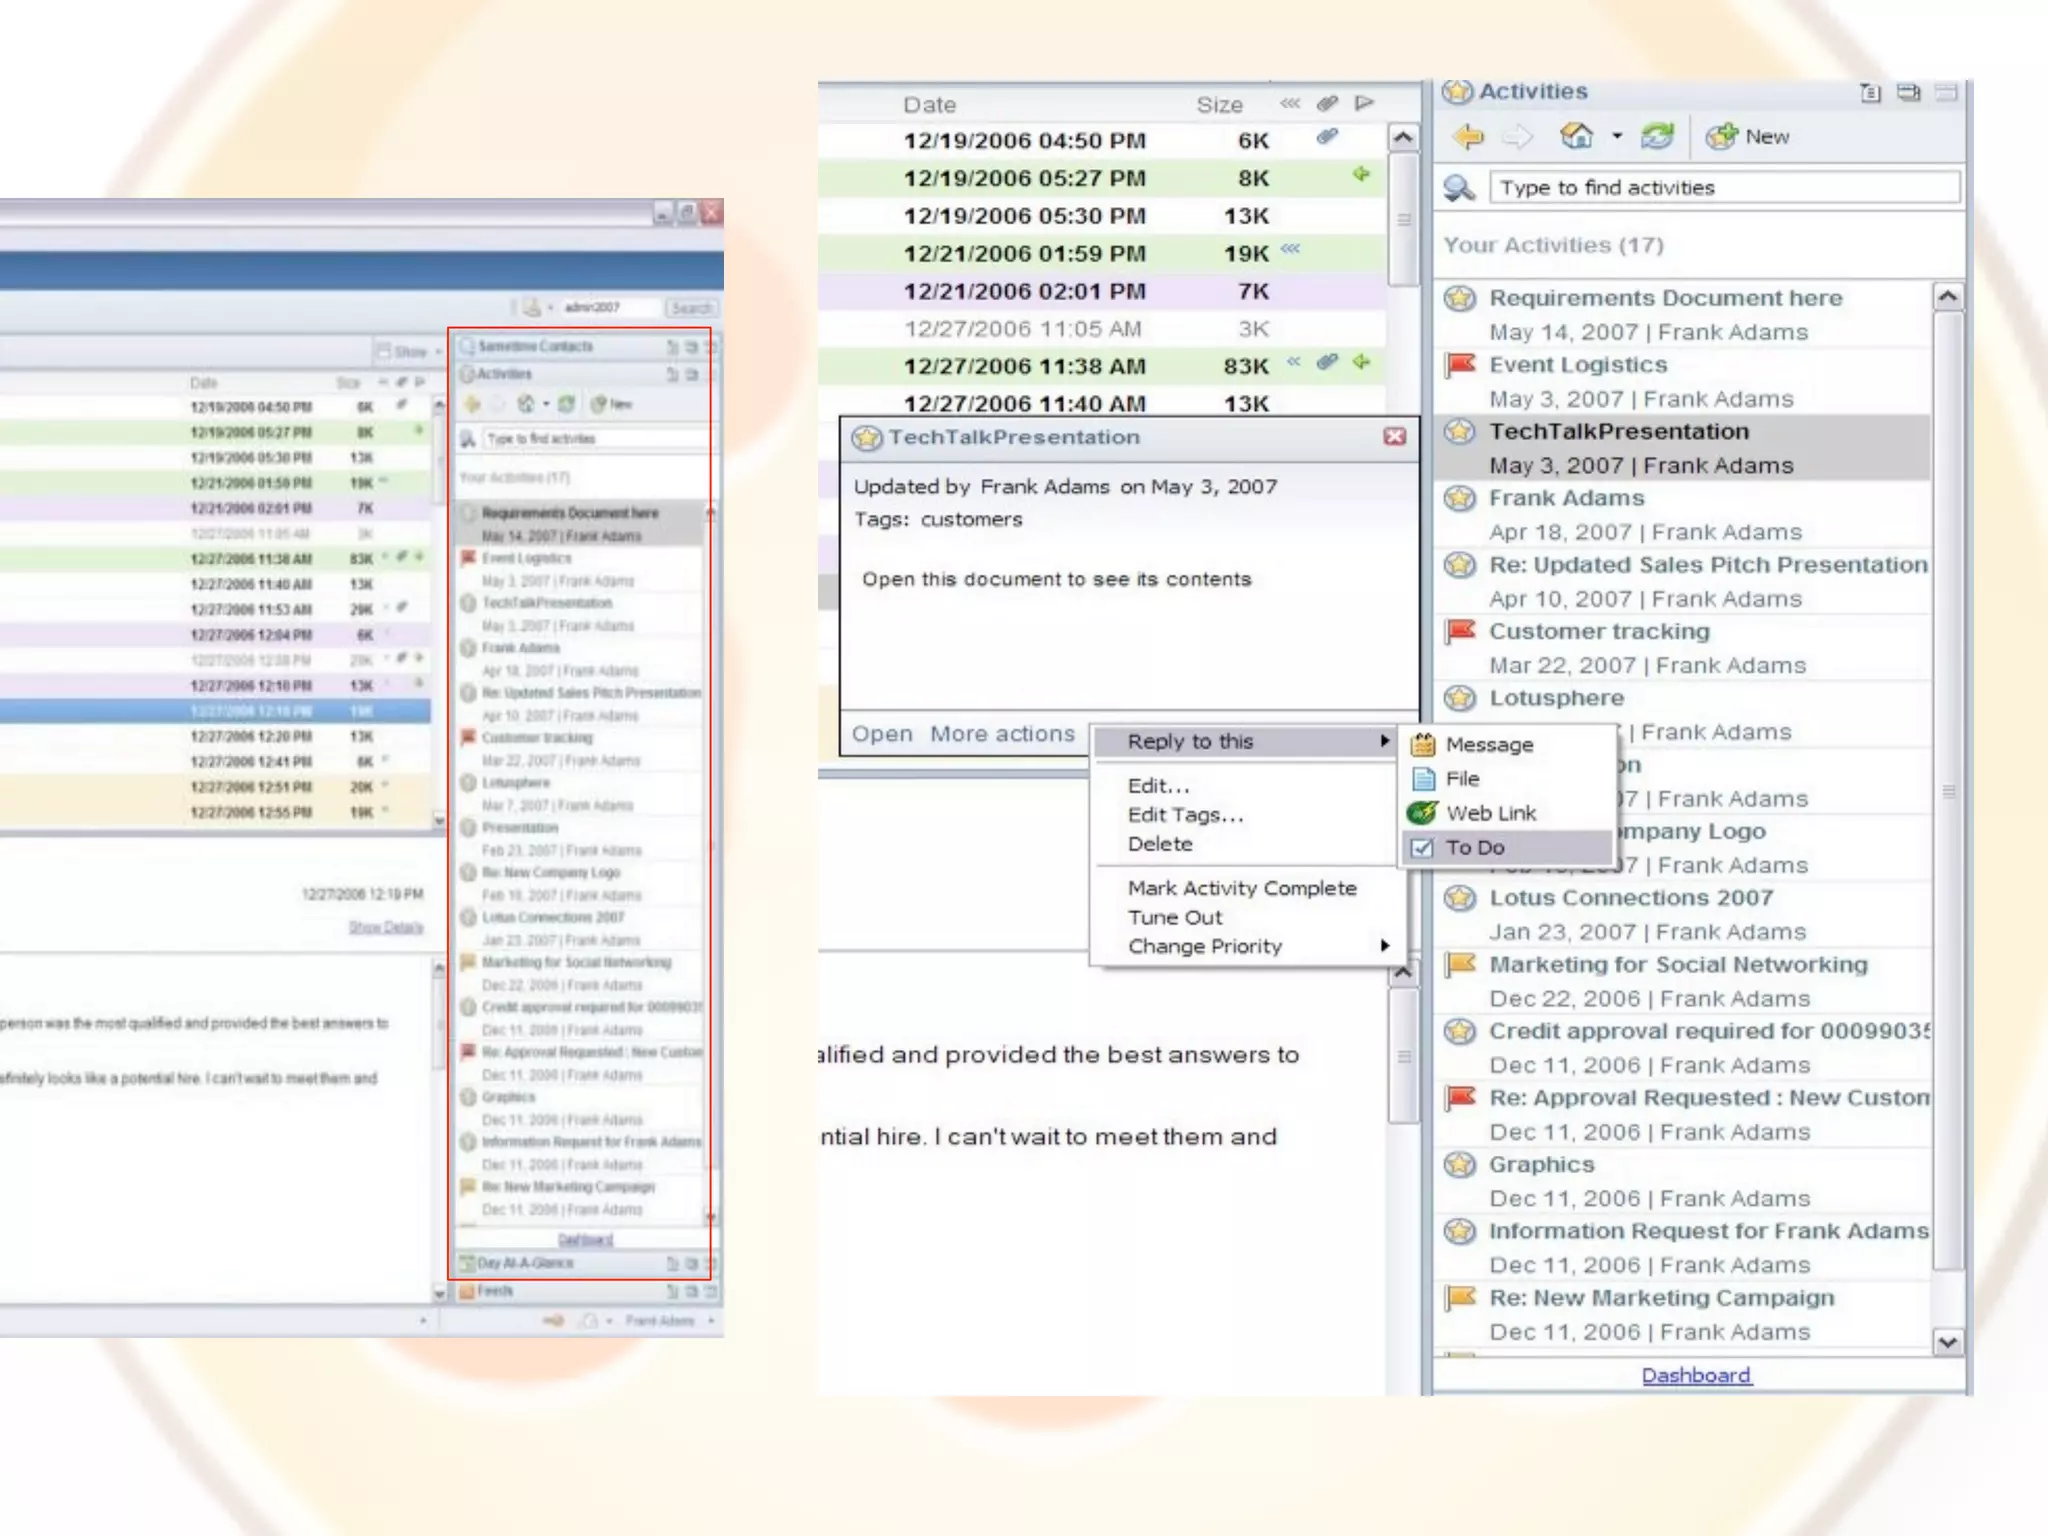
Task: Close the TechTalkPresentation popup
Action: point(1395,437)
